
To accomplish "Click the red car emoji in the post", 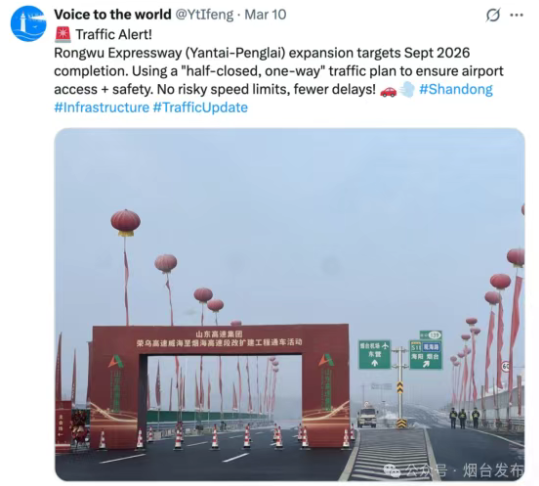I will (388, 90).
